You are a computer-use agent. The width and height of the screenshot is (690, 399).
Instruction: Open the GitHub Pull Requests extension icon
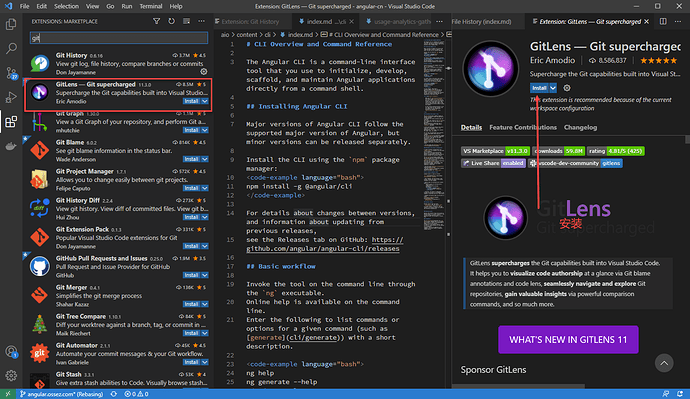[39, 267]
